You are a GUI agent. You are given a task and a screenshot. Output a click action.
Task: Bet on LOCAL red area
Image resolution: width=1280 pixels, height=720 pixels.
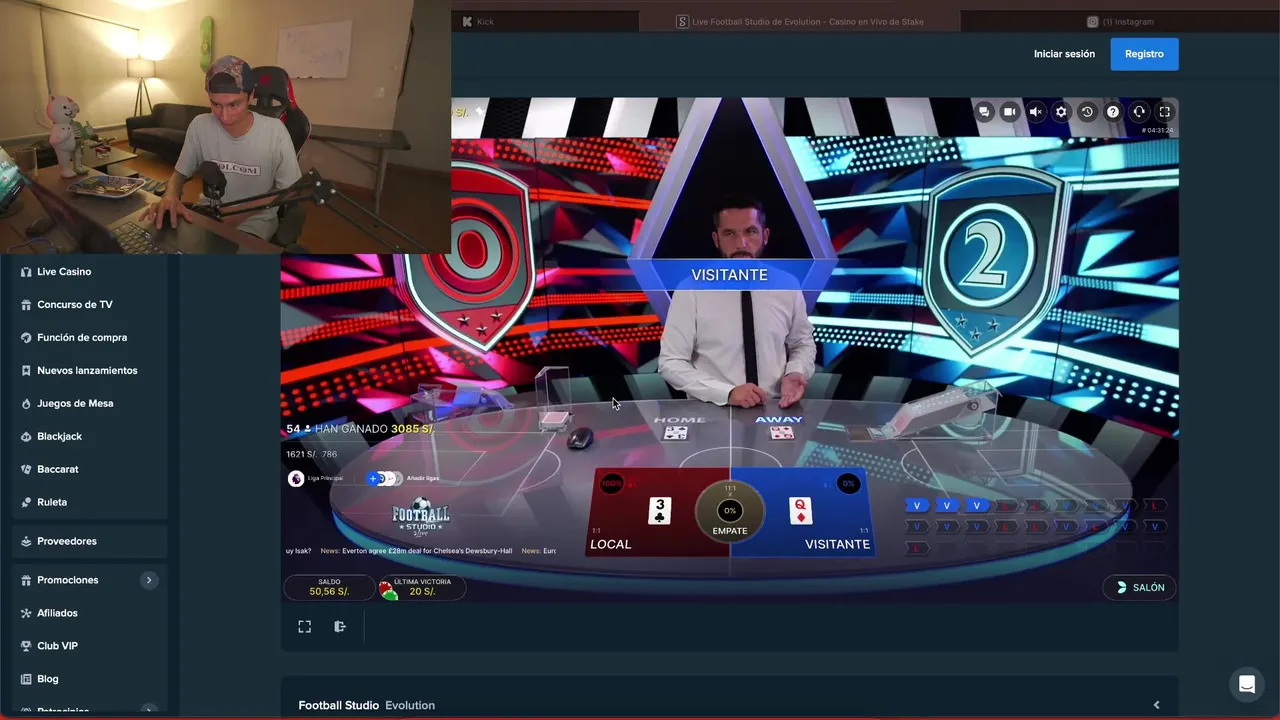(x=648, y=512)
